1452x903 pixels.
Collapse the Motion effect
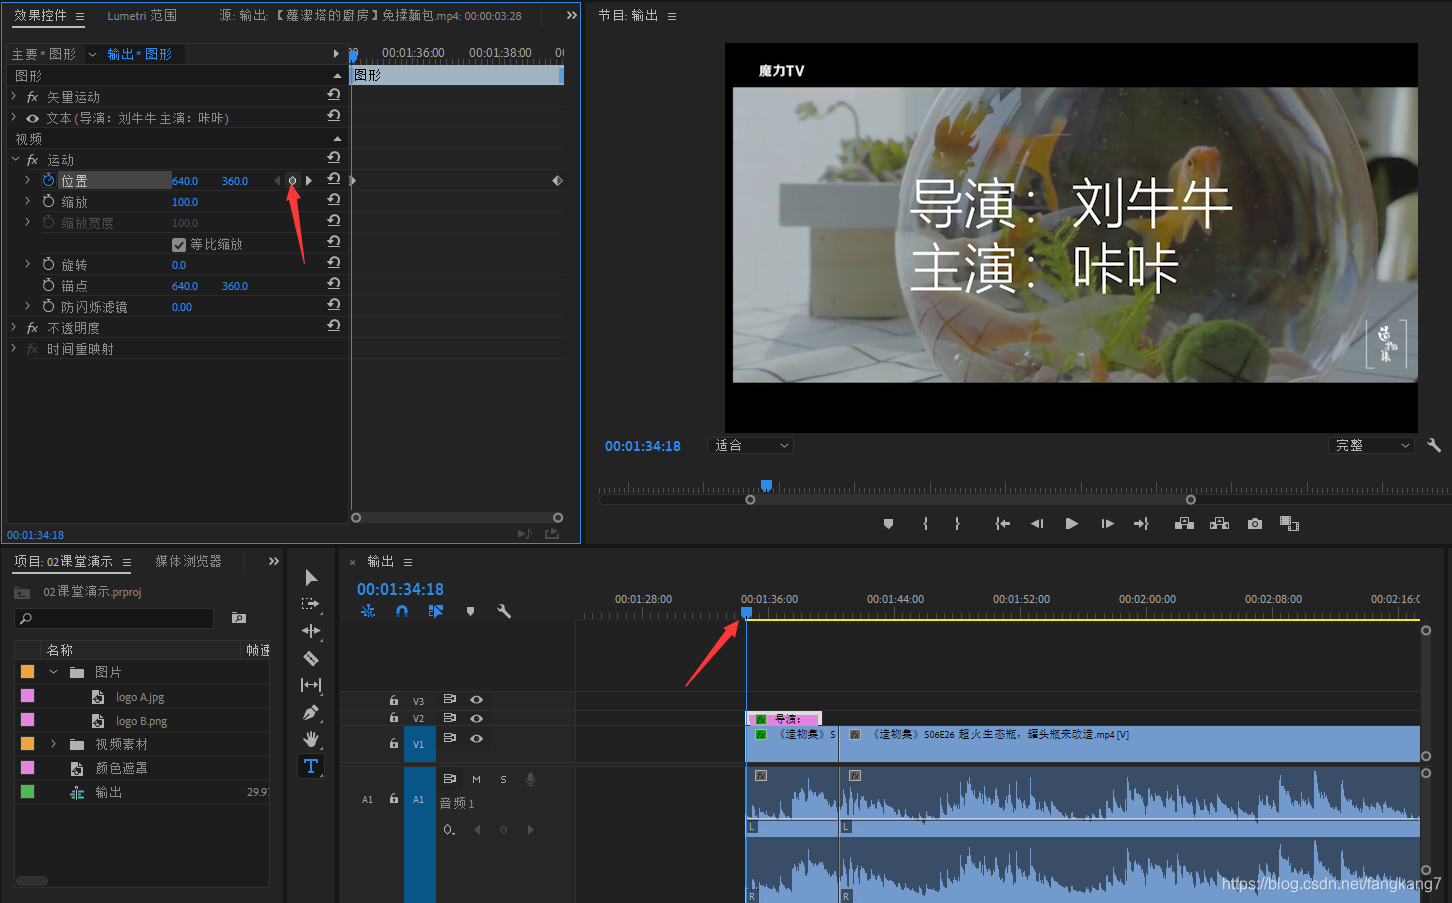pyautogui.click(x=14, y=160)
